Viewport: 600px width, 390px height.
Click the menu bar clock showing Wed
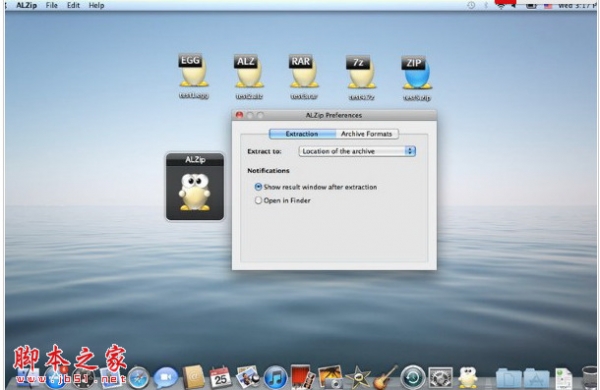click(x=577, y=5)
